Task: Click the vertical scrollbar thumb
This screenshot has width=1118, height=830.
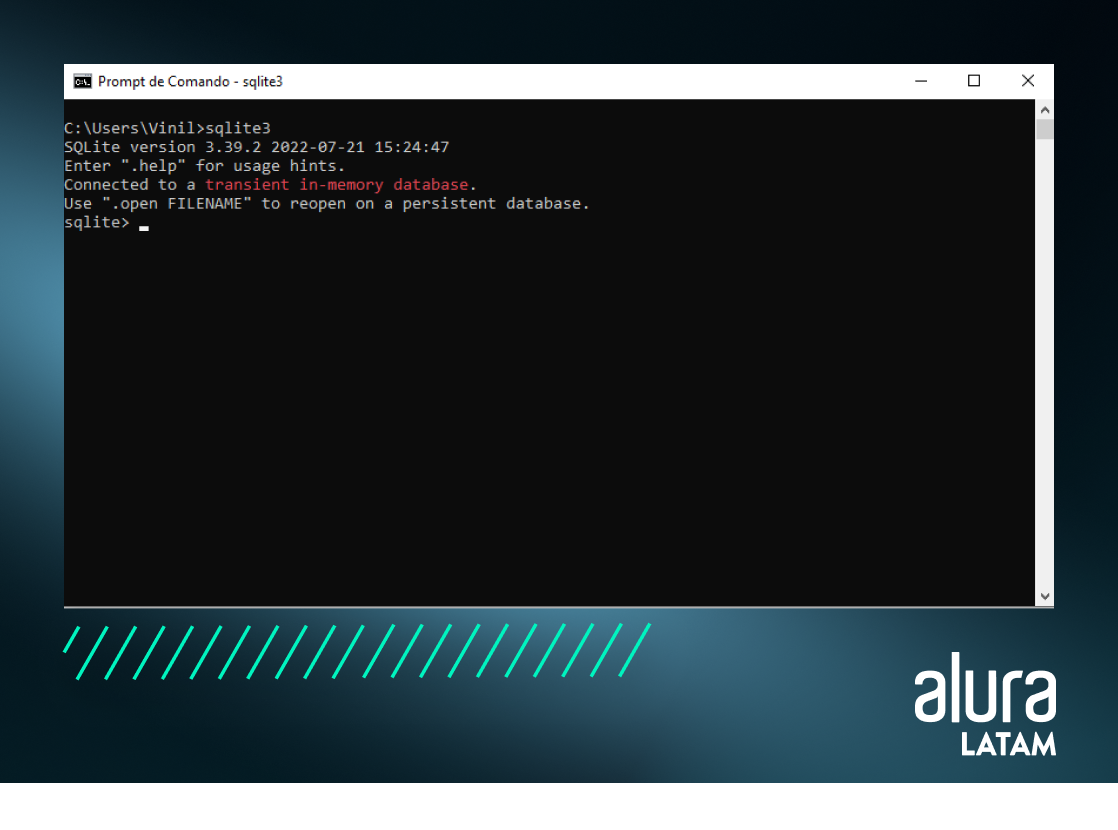Action: 1045,129
